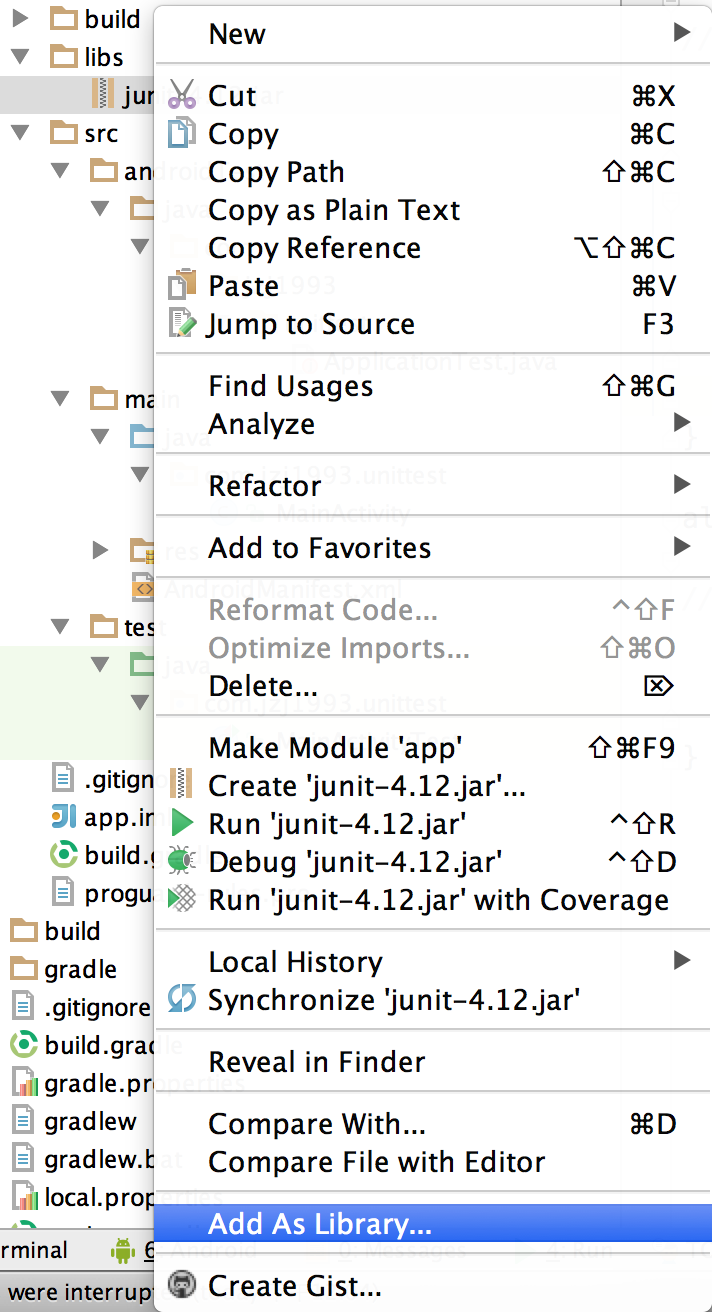Select Add As Library menu entry
This screenshot has height=1312, width=712.
point(320,1224)
